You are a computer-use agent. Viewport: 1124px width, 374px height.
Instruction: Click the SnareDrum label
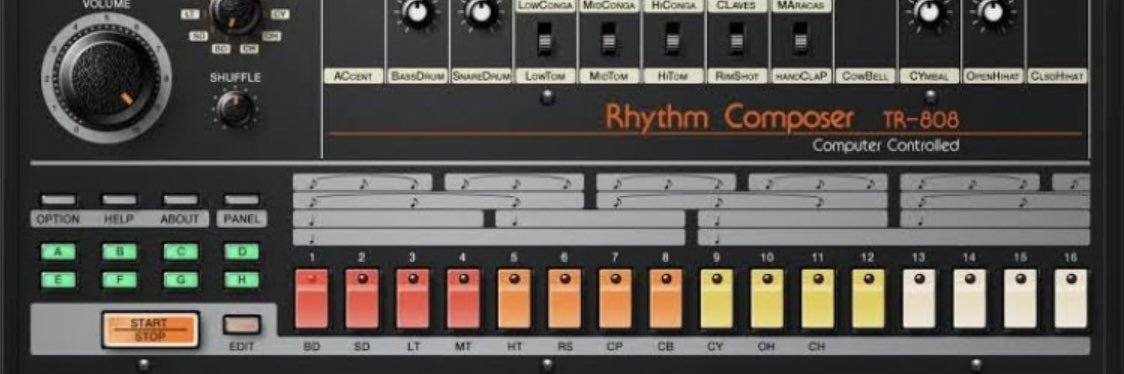coord(481,76)
